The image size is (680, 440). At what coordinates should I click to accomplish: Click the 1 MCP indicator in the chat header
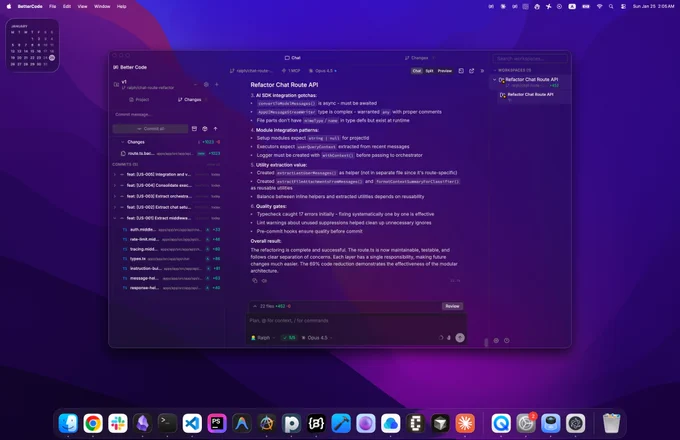(x=291, y=71)
